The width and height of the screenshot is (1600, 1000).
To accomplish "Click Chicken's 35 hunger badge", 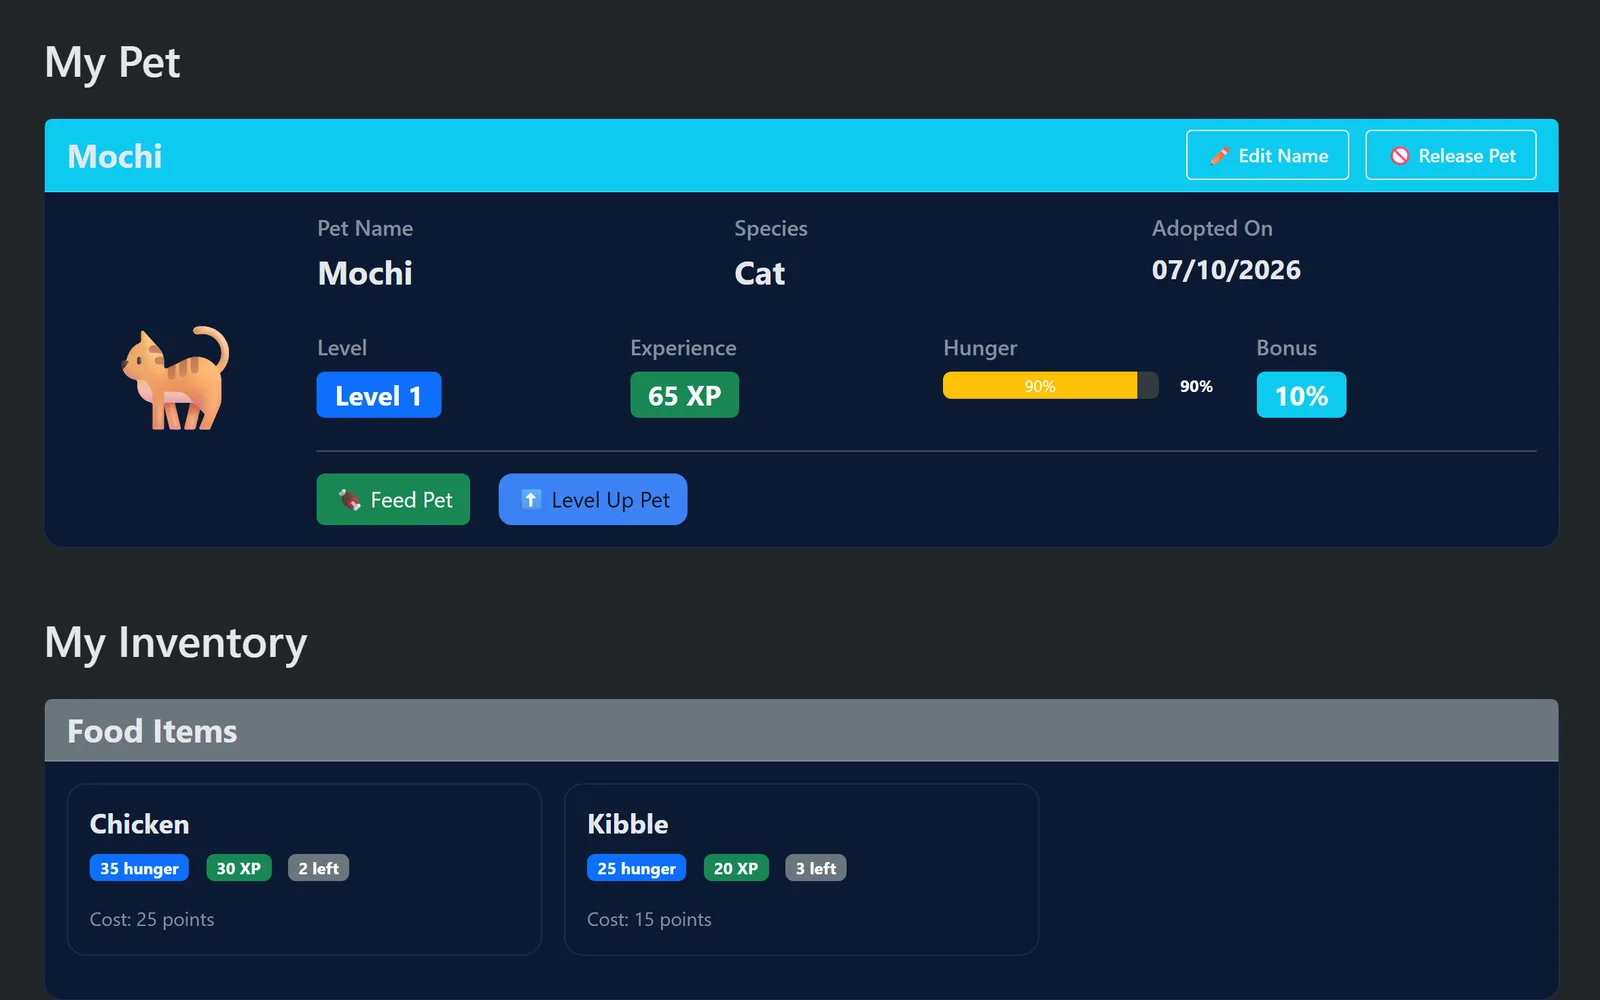I will 139,868.
